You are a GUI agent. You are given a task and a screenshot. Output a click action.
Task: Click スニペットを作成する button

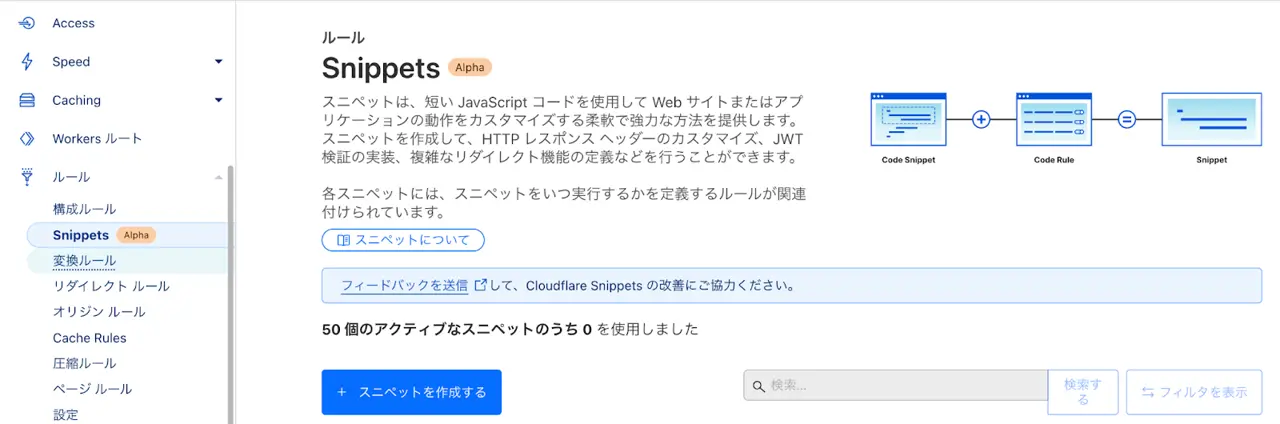coord(411,392)
